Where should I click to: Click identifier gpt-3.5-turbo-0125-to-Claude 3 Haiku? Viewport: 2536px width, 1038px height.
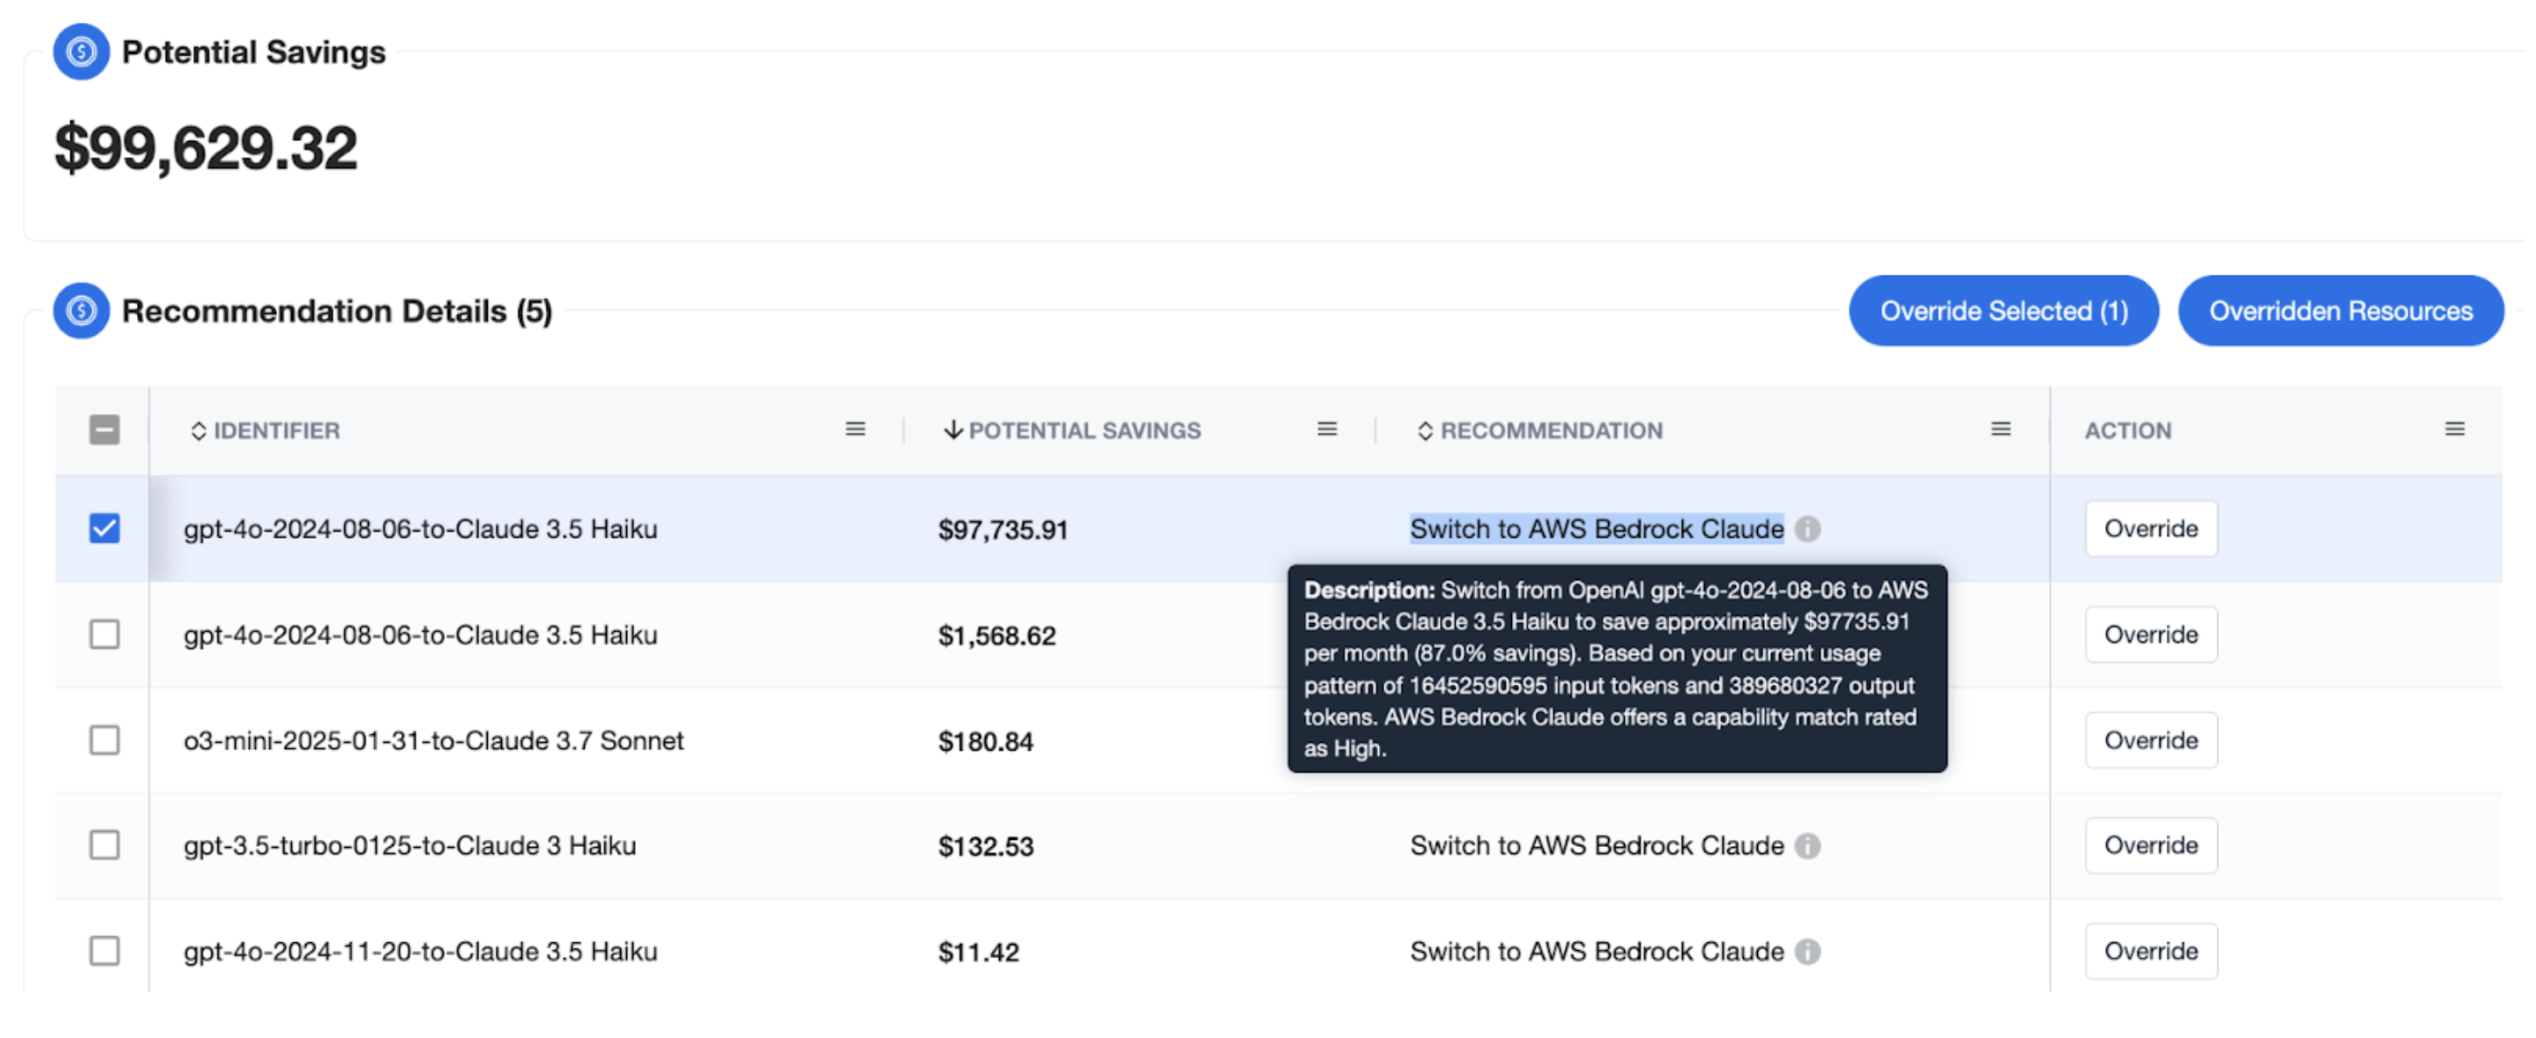tap(410, 846)
